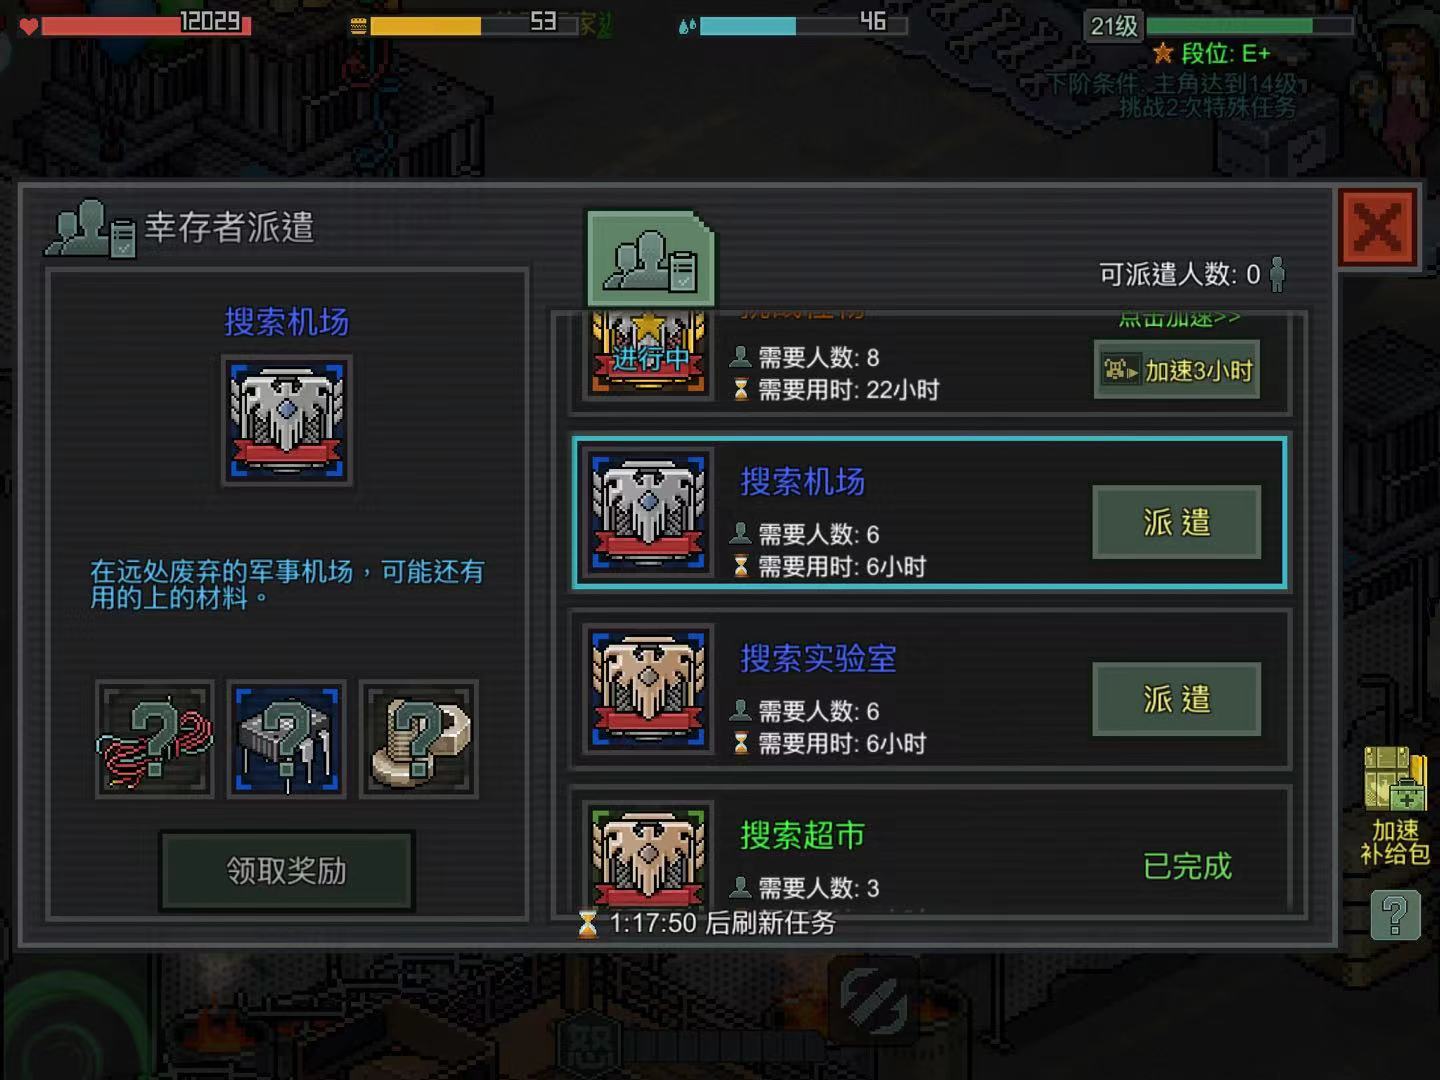Image resolution: width=1440 pixels, height=1080 pixels.
Task: Click the in-progress challenge mission badge
Action: click(649, 355)
